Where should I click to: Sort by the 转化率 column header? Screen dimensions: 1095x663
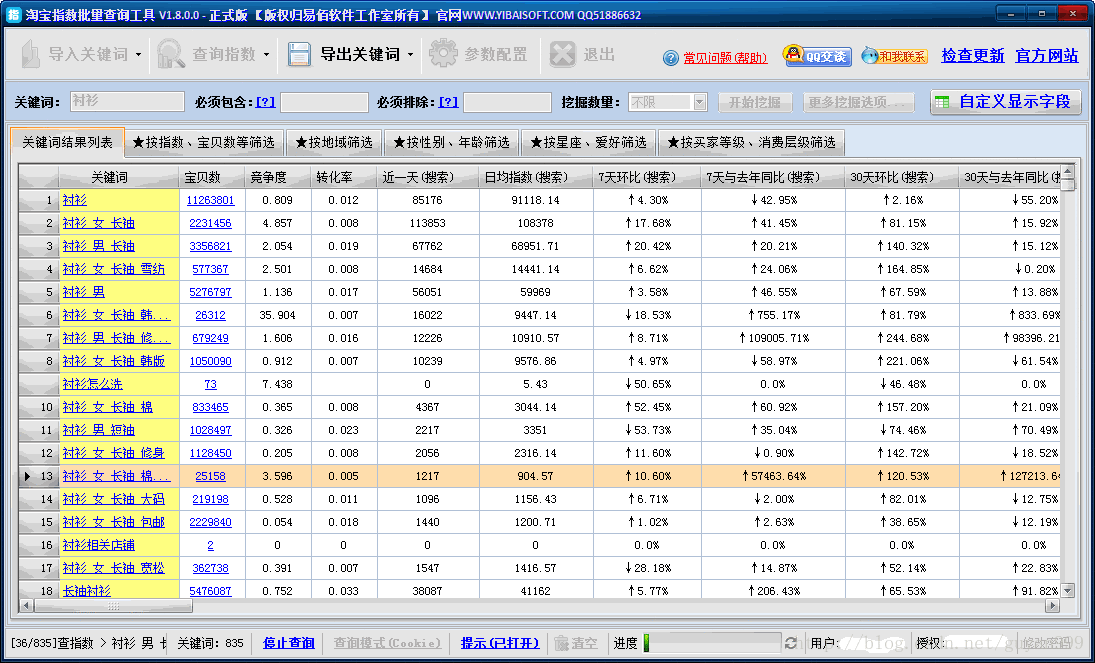coord(344,177)
